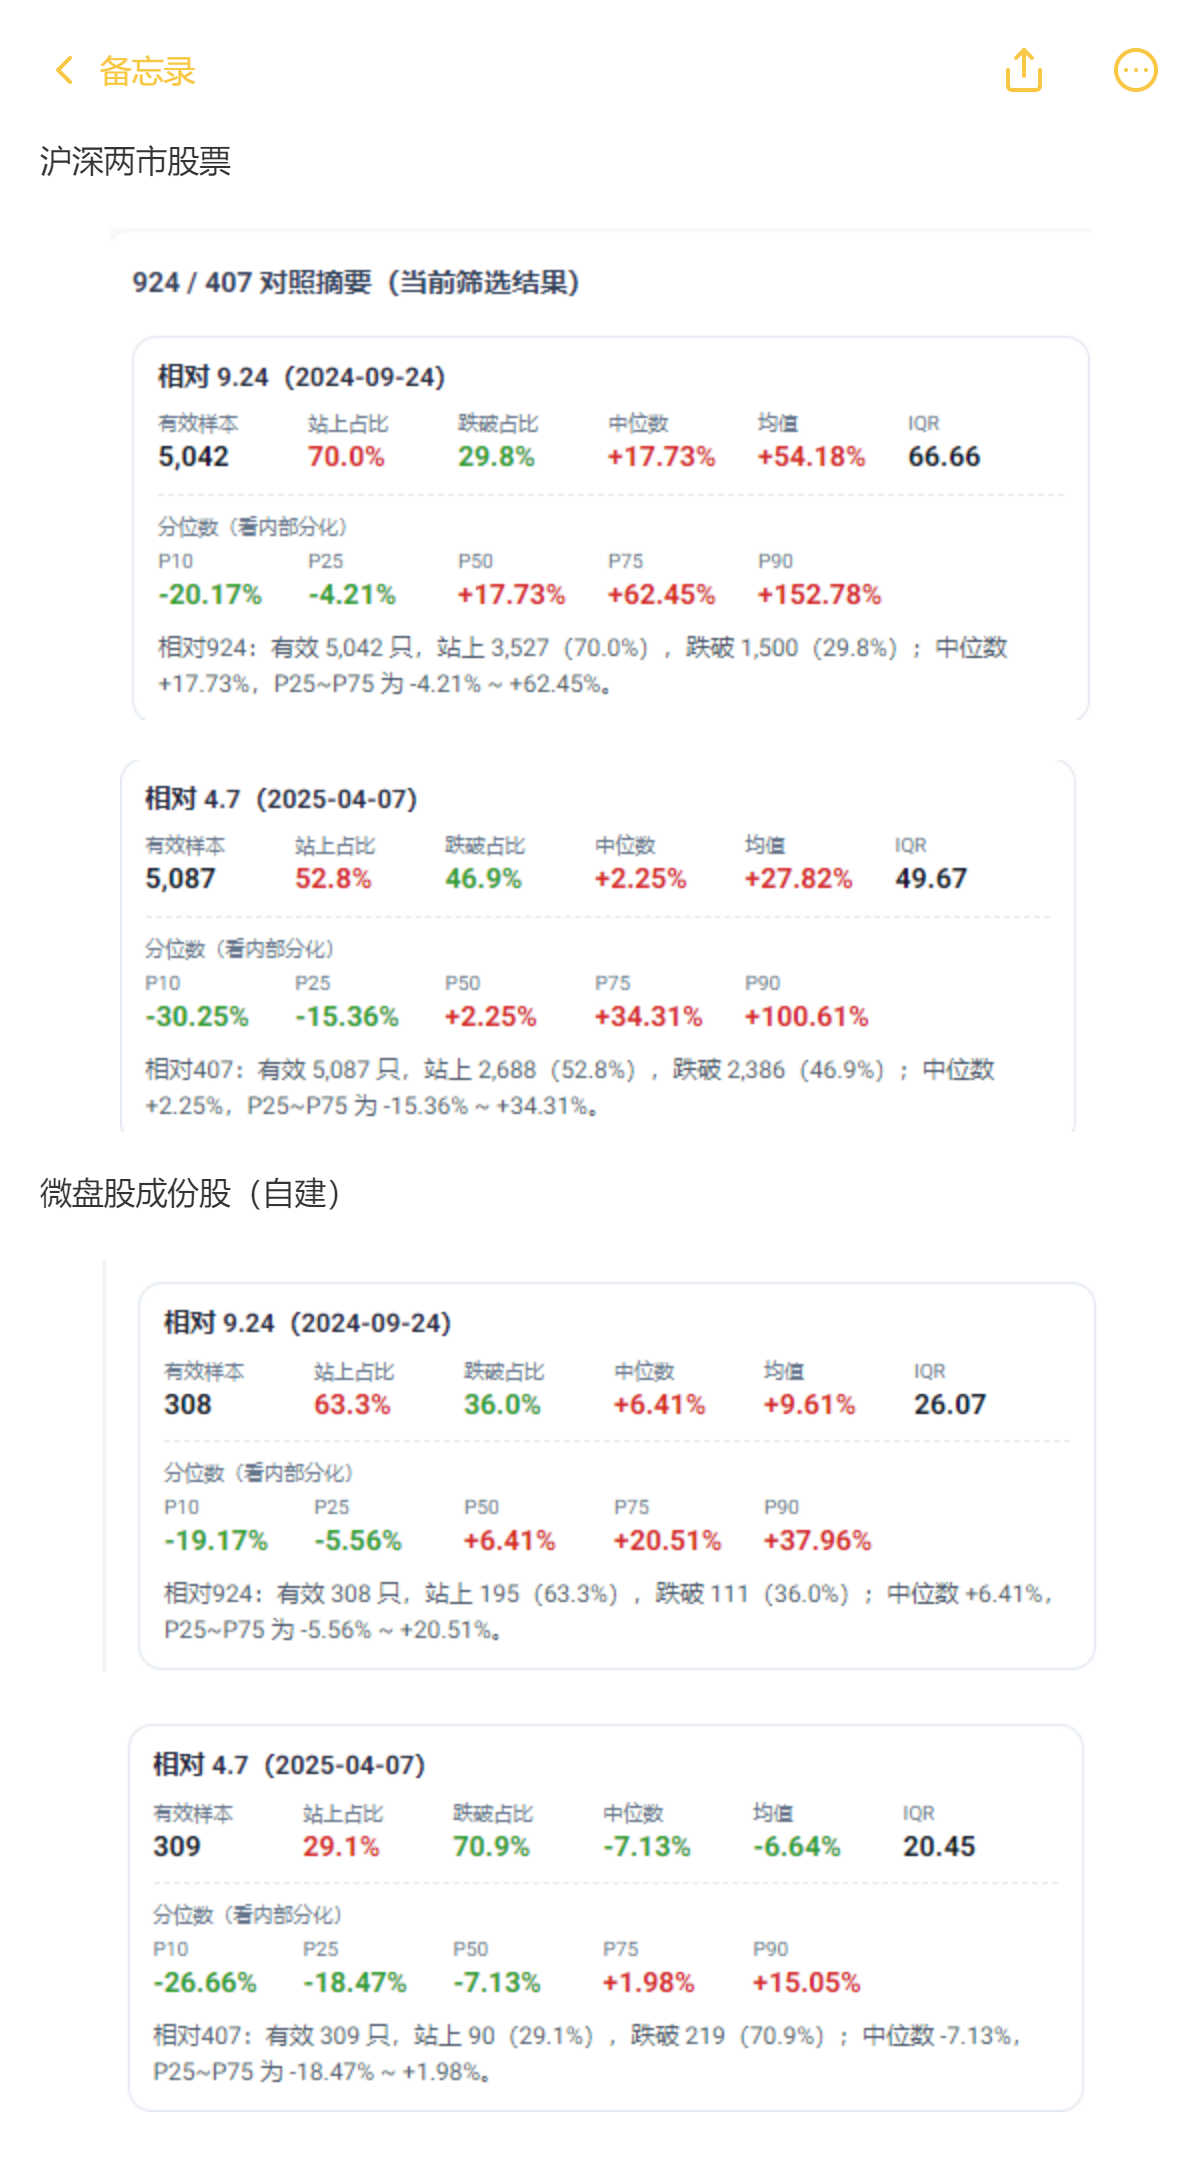Tap the 相对 4.7 card with 309 samples

pos(606,1917)
